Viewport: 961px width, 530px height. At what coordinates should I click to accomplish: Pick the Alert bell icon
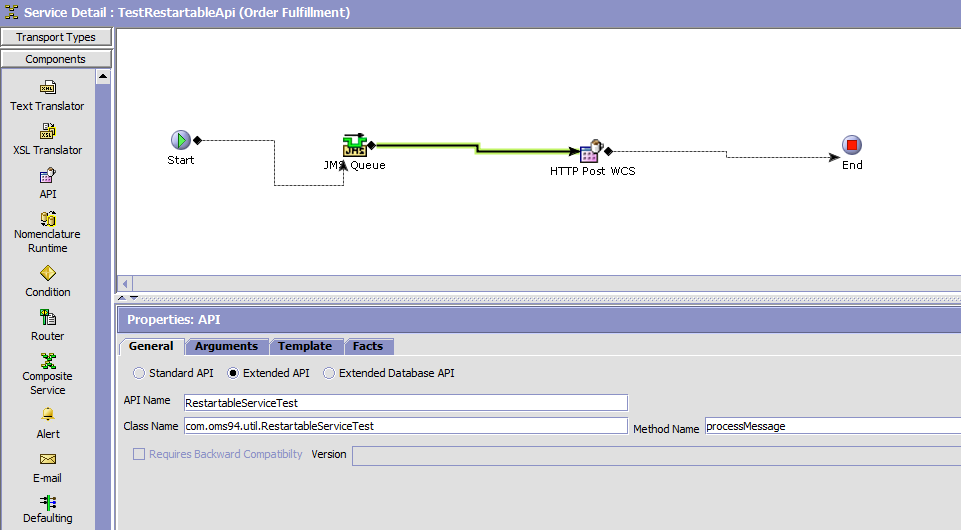(47, 414)
